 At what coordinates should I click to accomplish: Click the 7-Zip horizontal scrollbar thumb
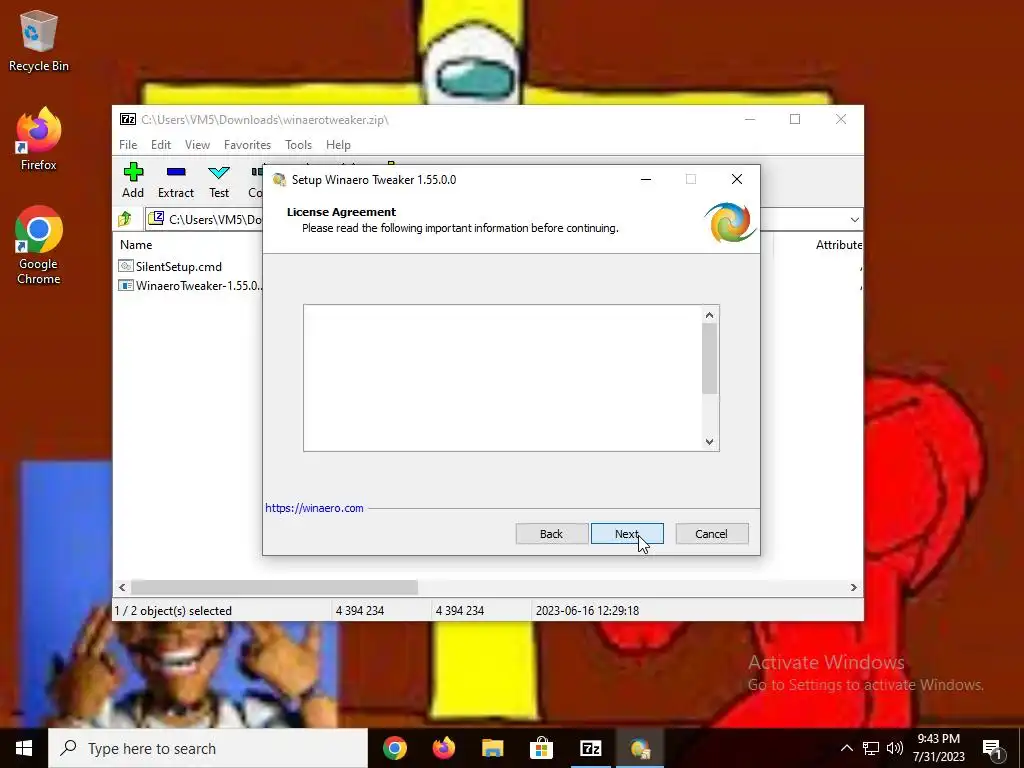pos(274,588)
